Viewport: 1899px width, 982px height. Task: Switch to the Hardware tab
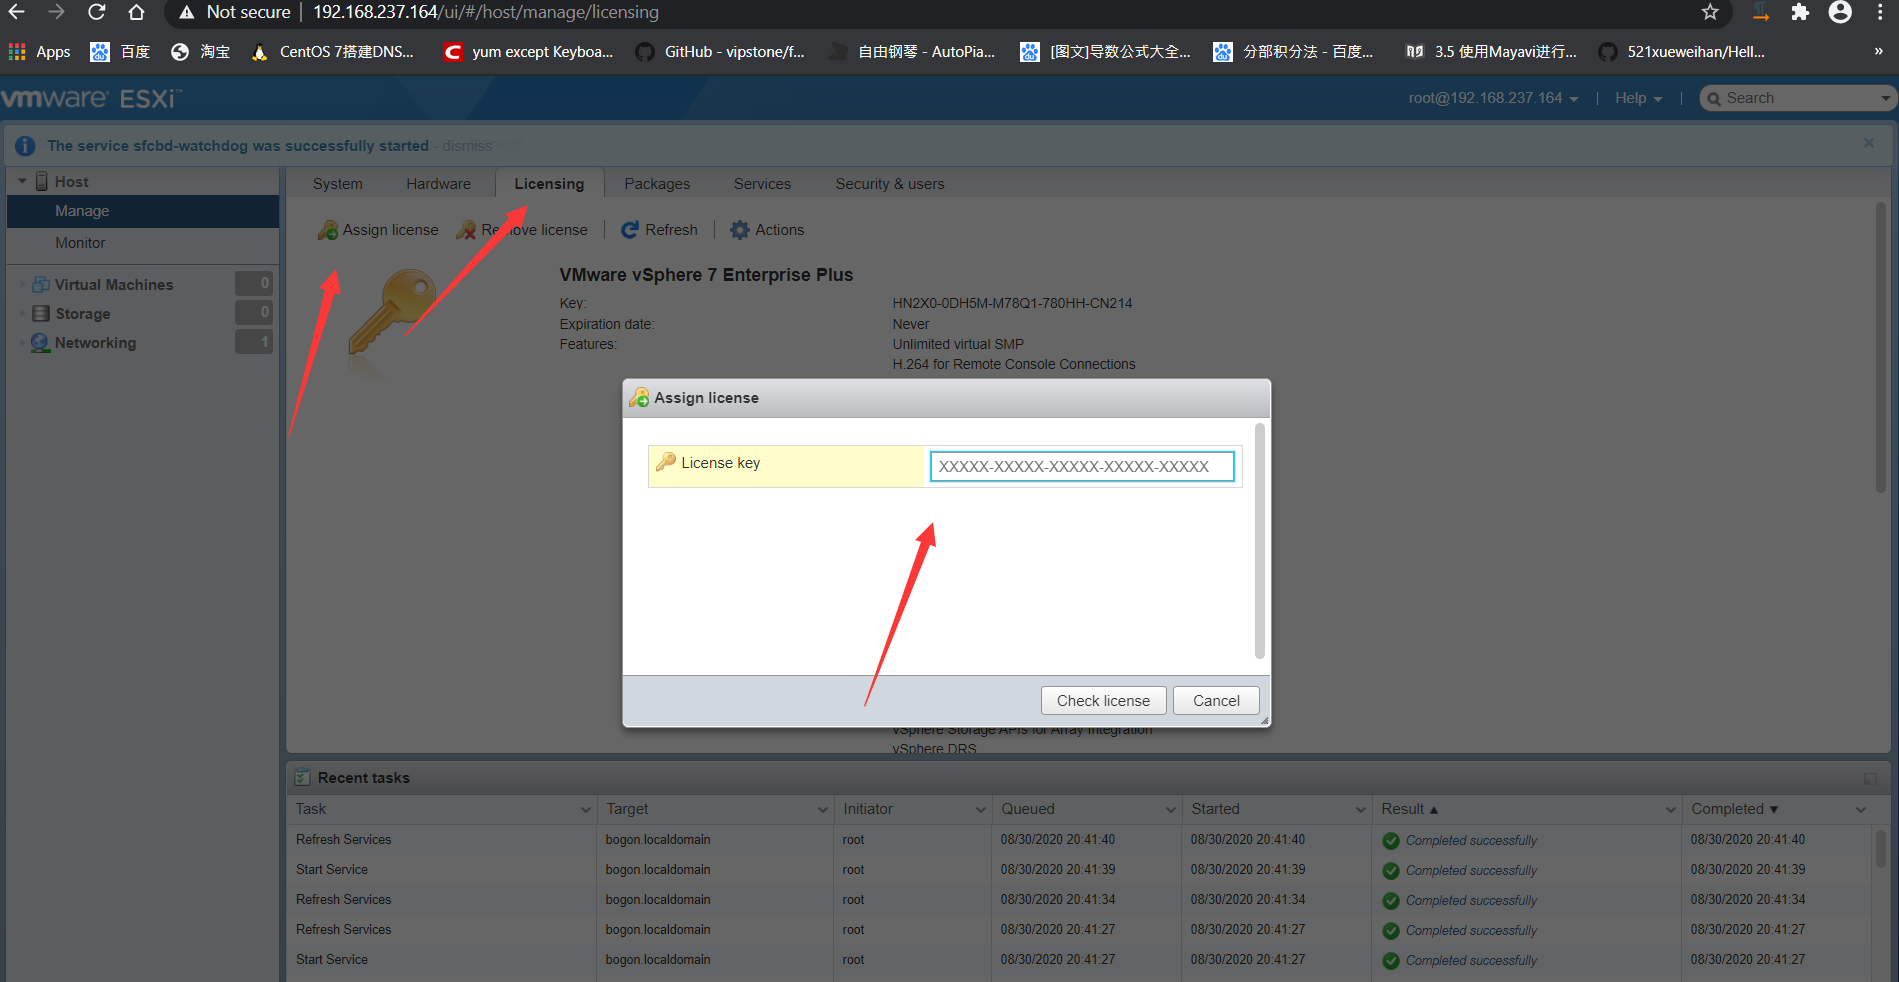click(438, 184)
